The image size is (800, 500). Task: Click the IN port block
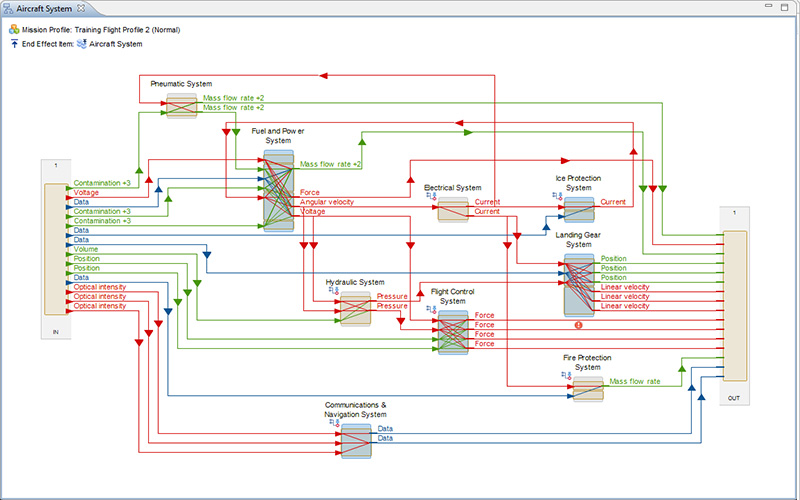[56, 249]
